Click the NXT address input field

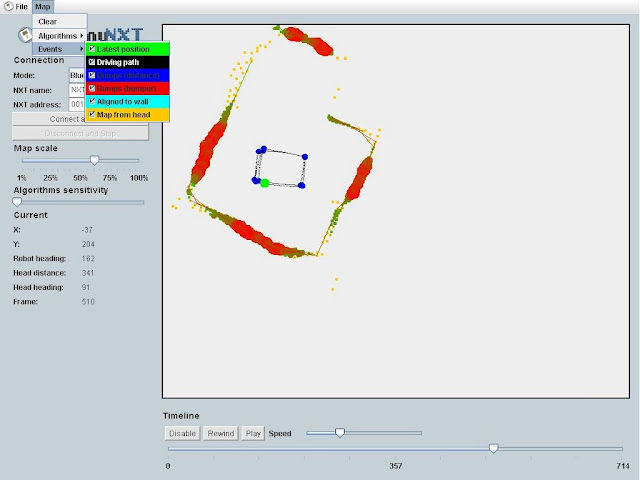77,104
